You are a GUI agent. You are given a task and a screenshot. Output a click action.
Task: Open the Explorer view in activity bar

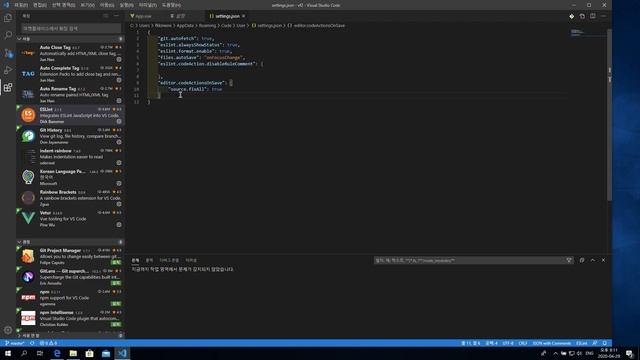[x=8, y=18]
